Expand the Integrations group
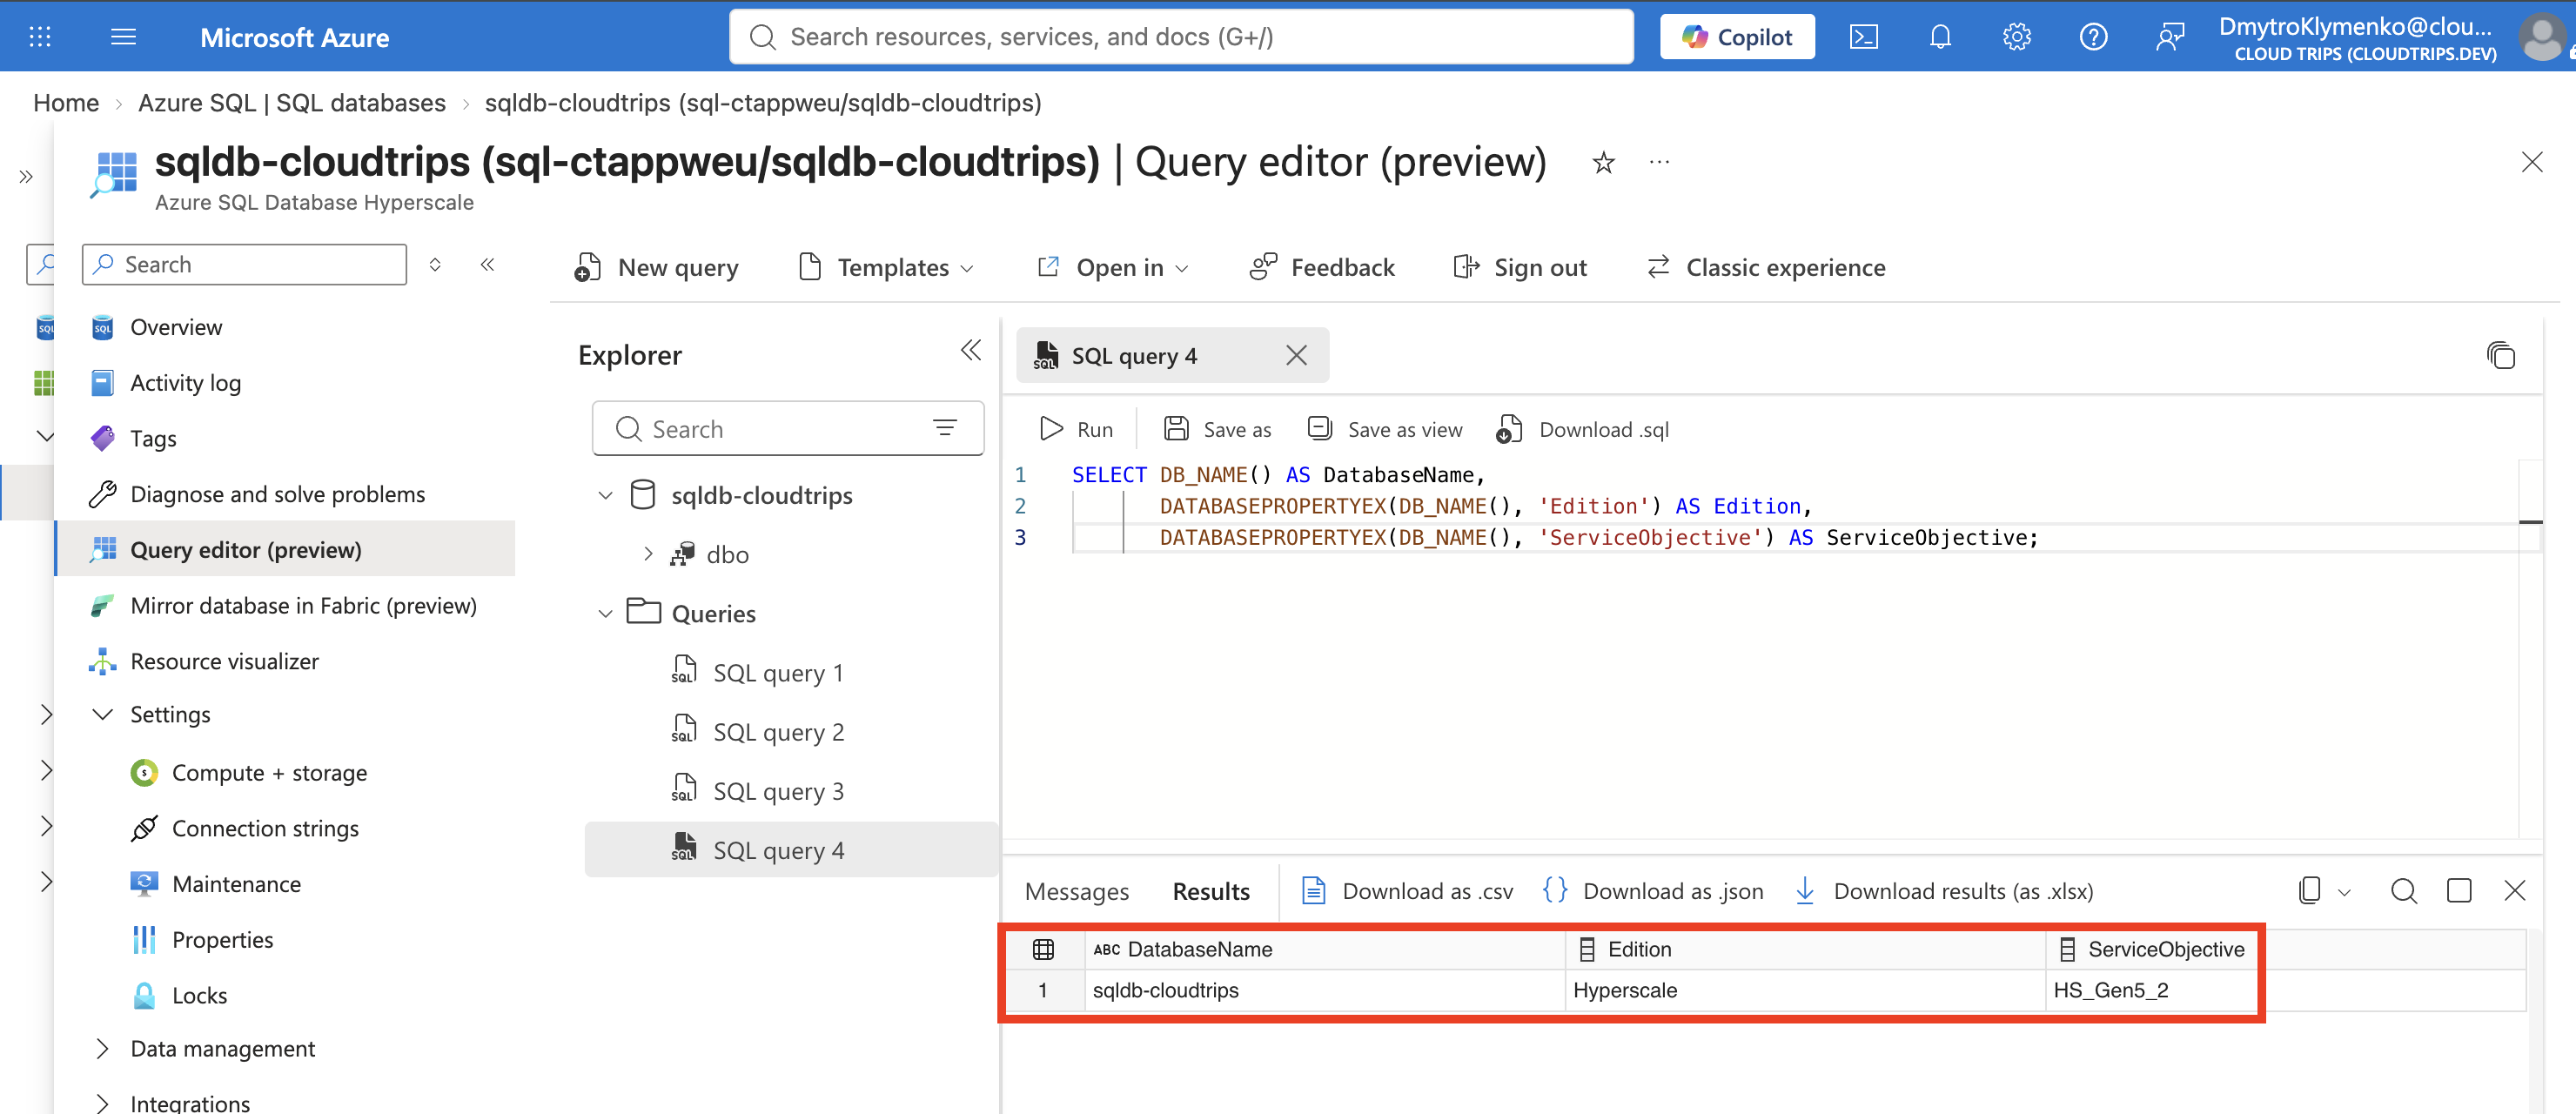This screenshot has width=2576, height=1114. (102, 1103)
